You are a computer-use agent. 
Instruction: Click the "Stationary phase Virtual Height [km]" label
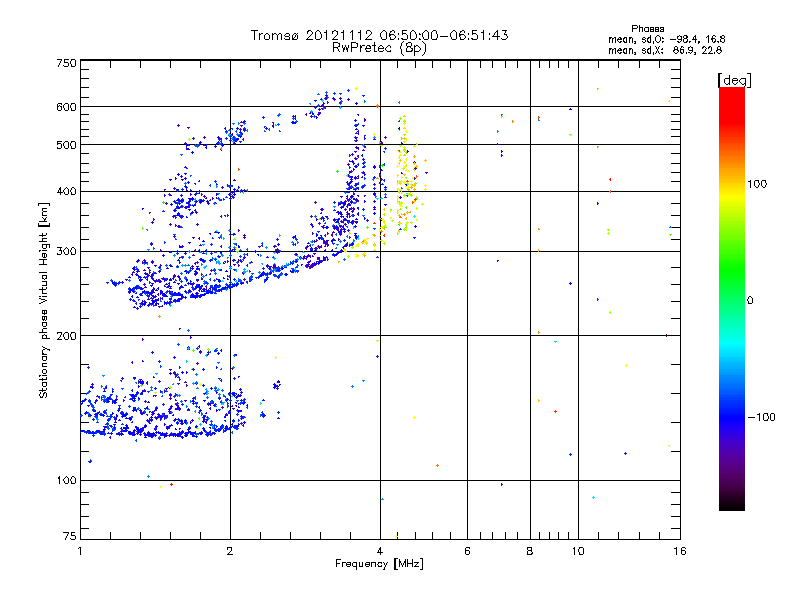(44, 300)
